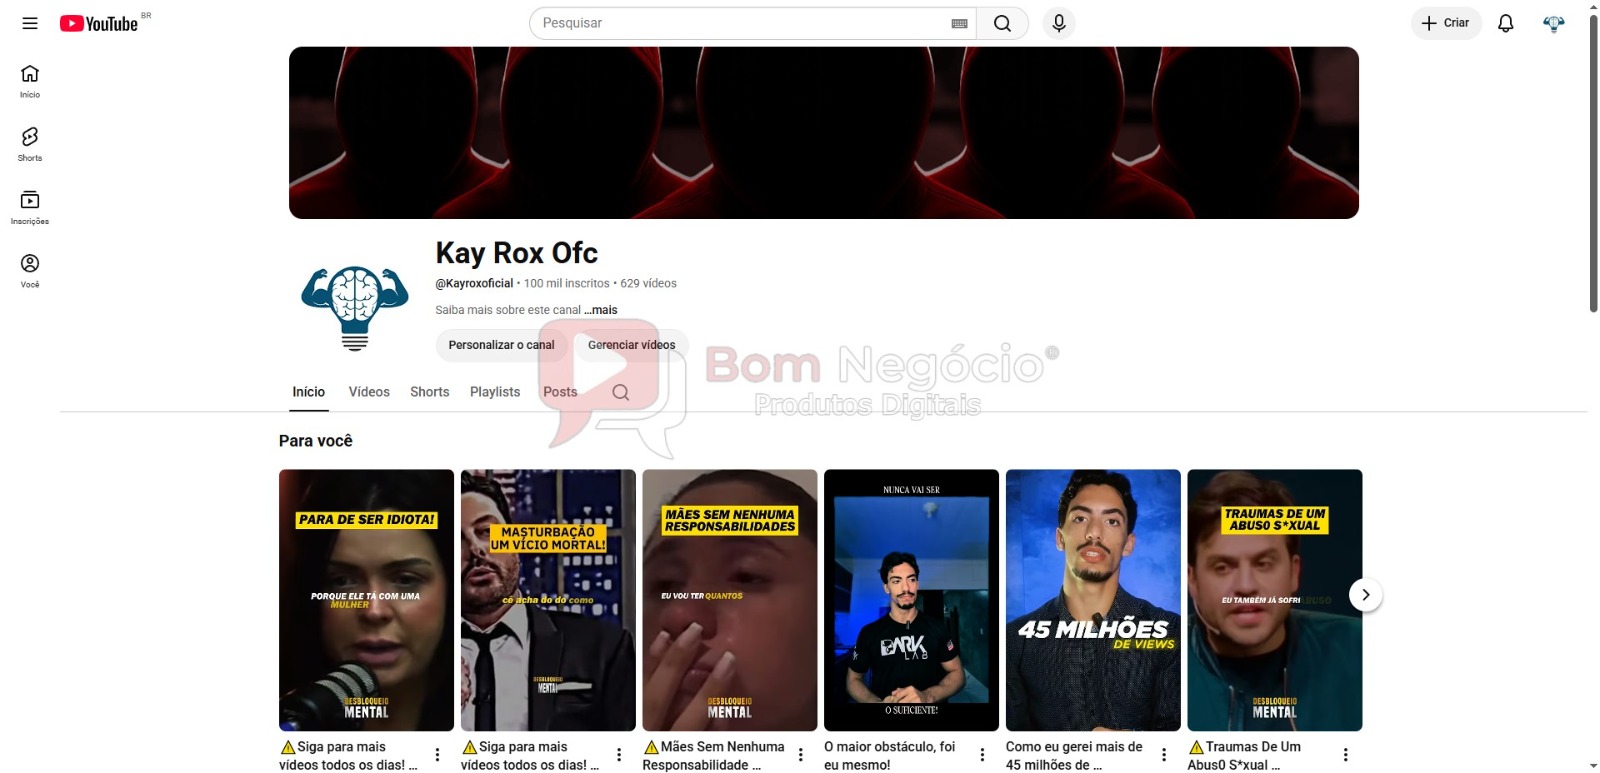
Task: Open options for 'Masturbação' short
Action: coord(619,755)
